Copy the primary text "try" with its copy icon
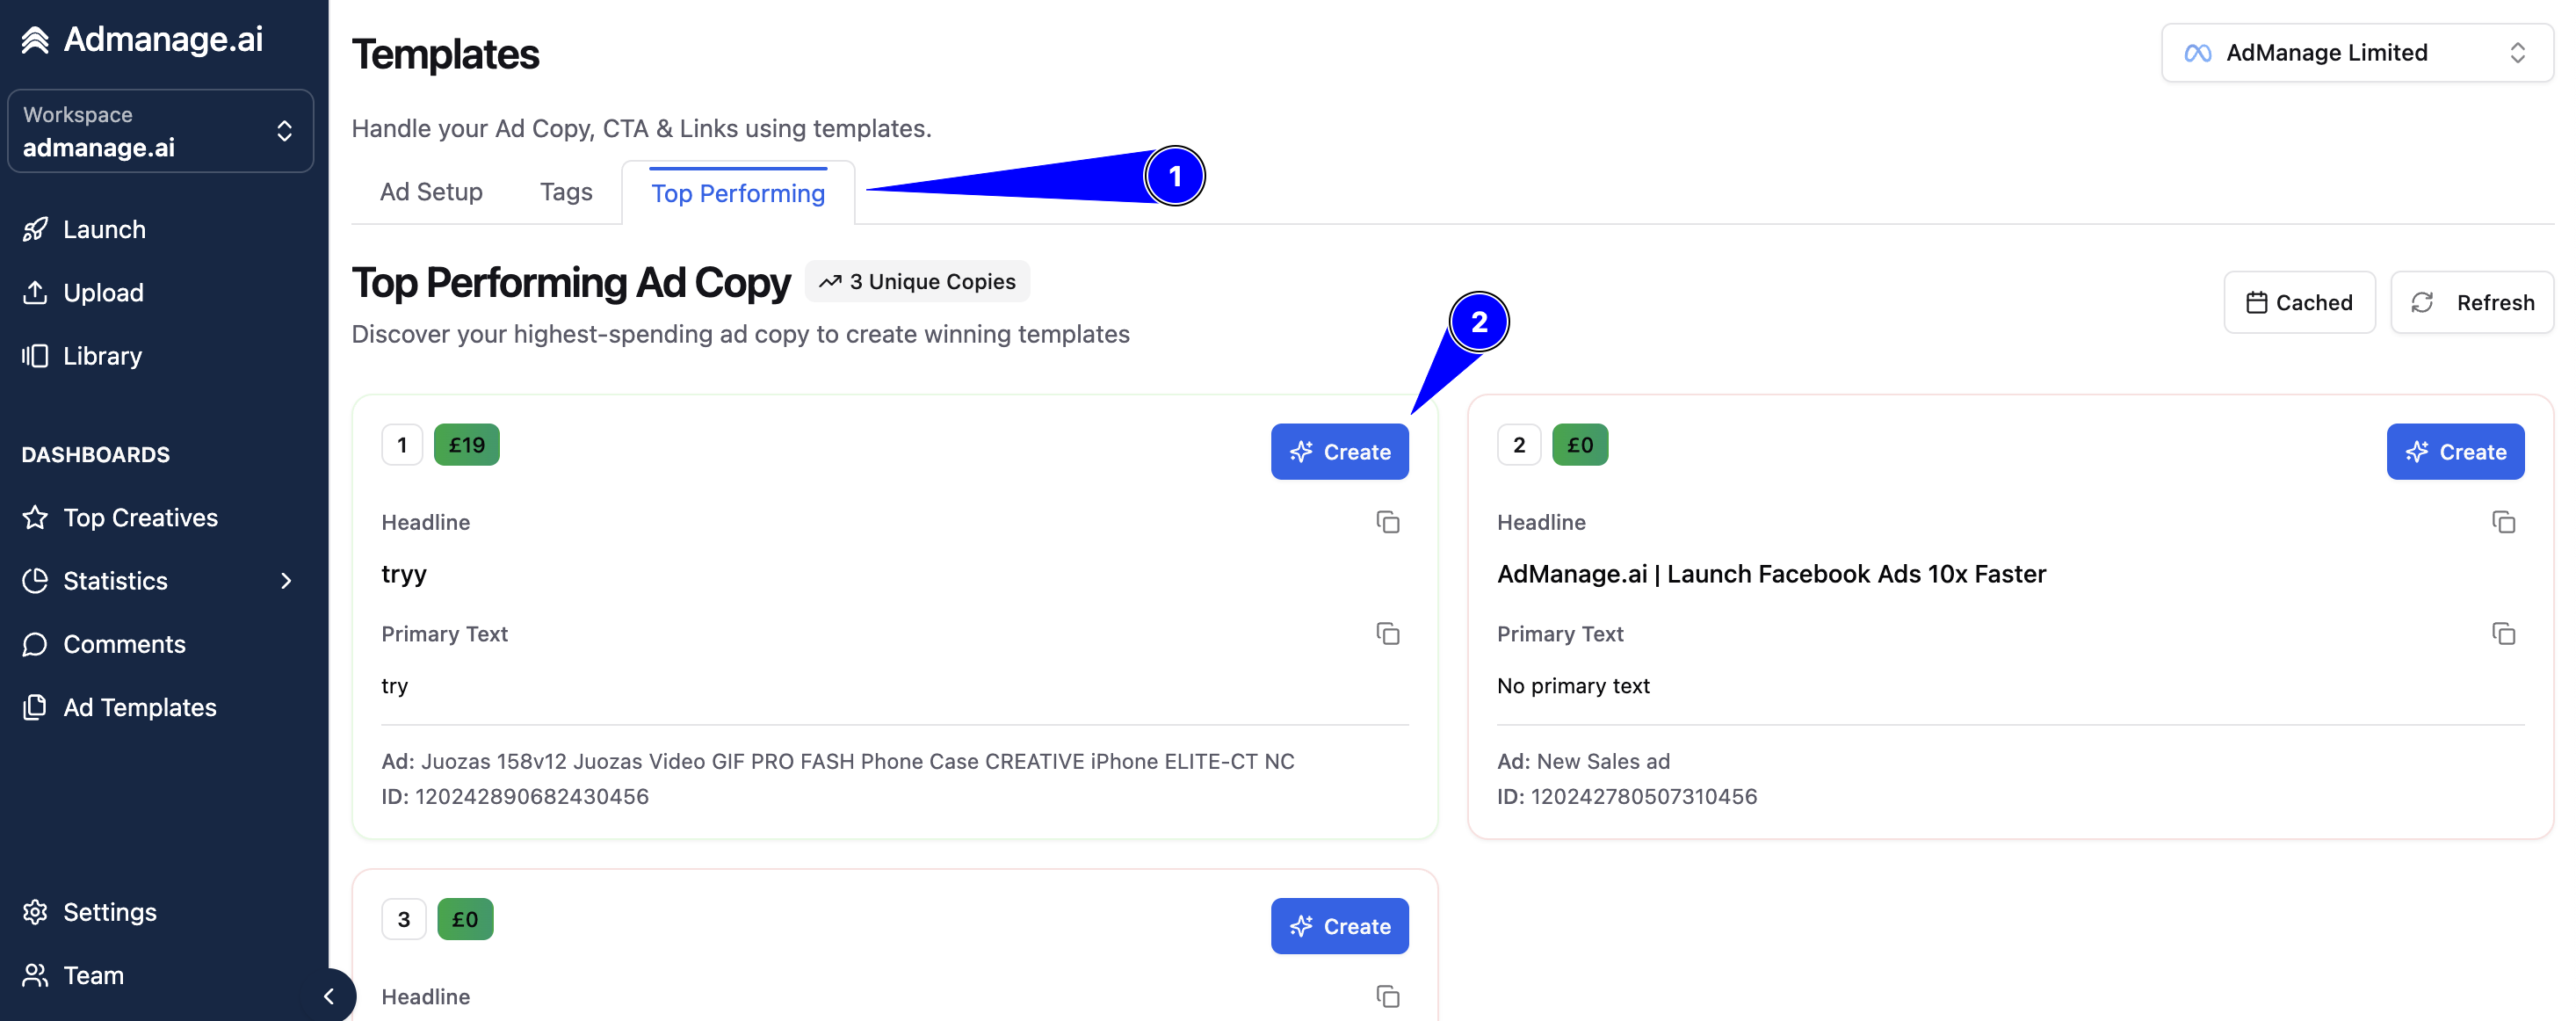Image resolution: width=2576 pixels, height=1021 pixels. [1387, 634]
